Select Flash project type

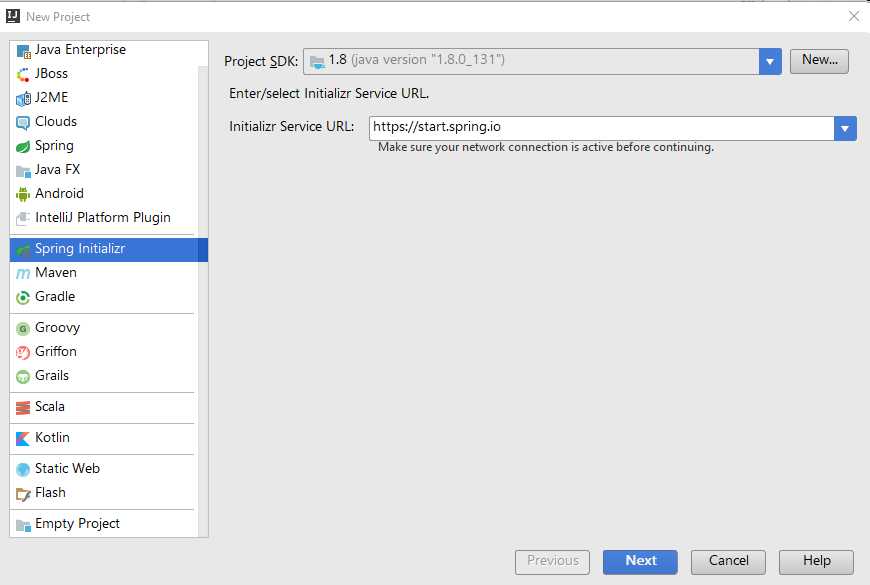point(103,492)
